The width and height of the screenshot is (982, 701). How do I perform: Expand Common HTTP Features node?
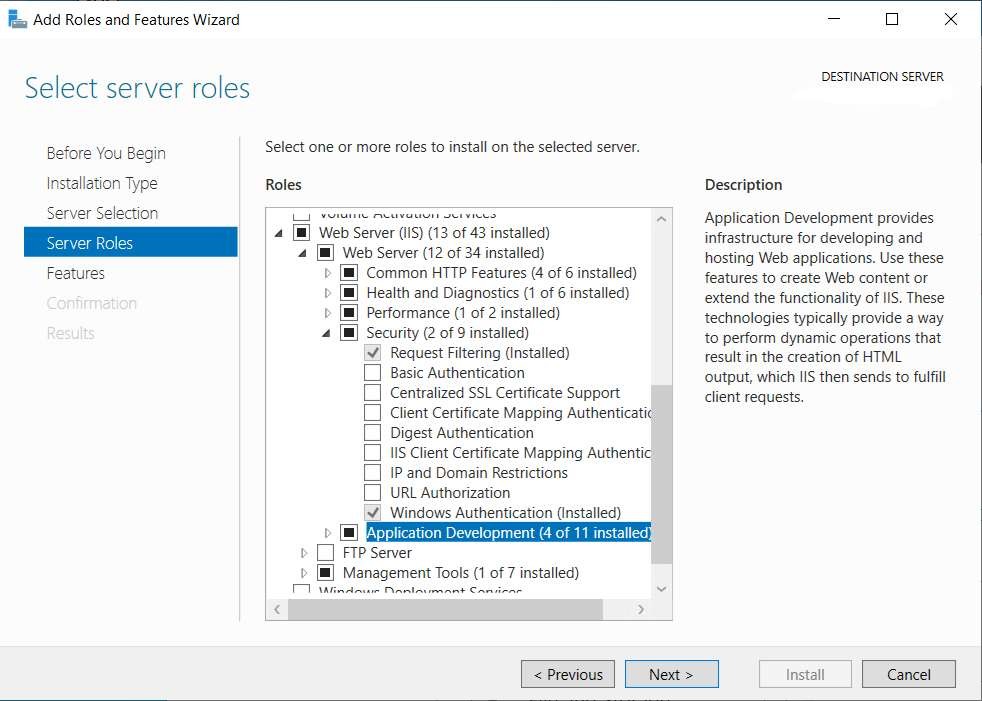click(x=327, y=273)
